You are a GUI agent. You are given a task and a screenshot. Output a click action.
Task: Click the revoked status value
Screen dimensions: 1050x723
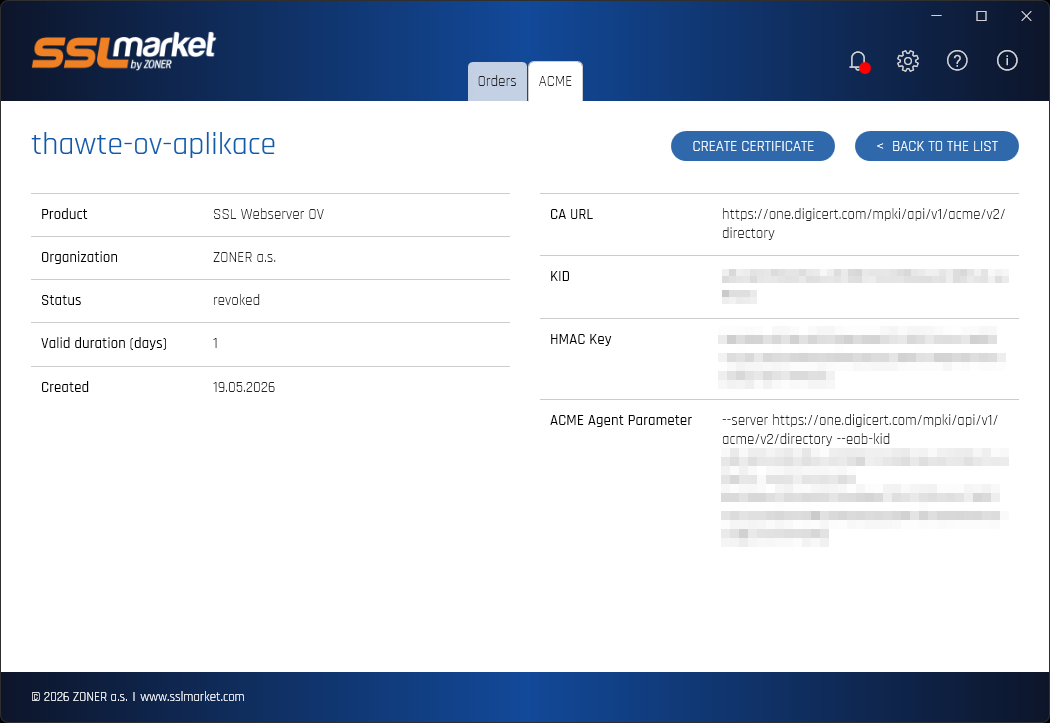tap(236, 300)
